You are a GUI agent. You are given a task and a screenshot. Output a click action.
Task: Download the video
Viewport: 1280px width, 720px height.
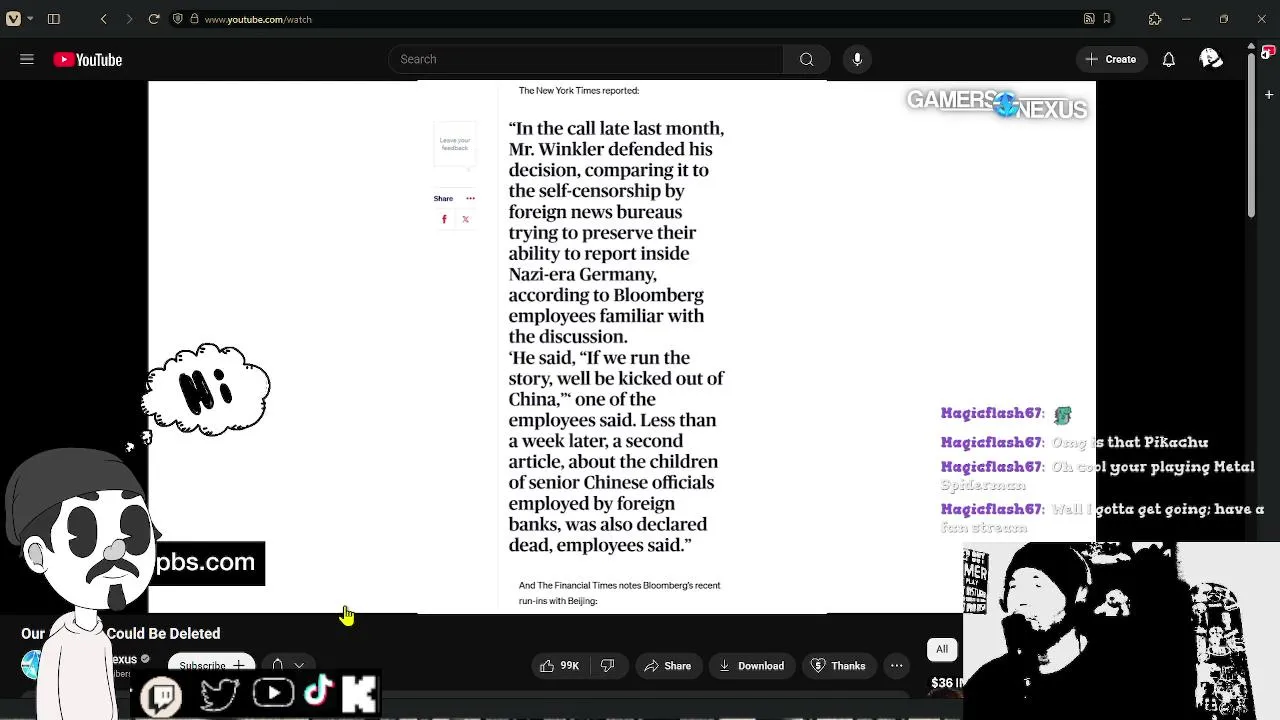(752, 666)
